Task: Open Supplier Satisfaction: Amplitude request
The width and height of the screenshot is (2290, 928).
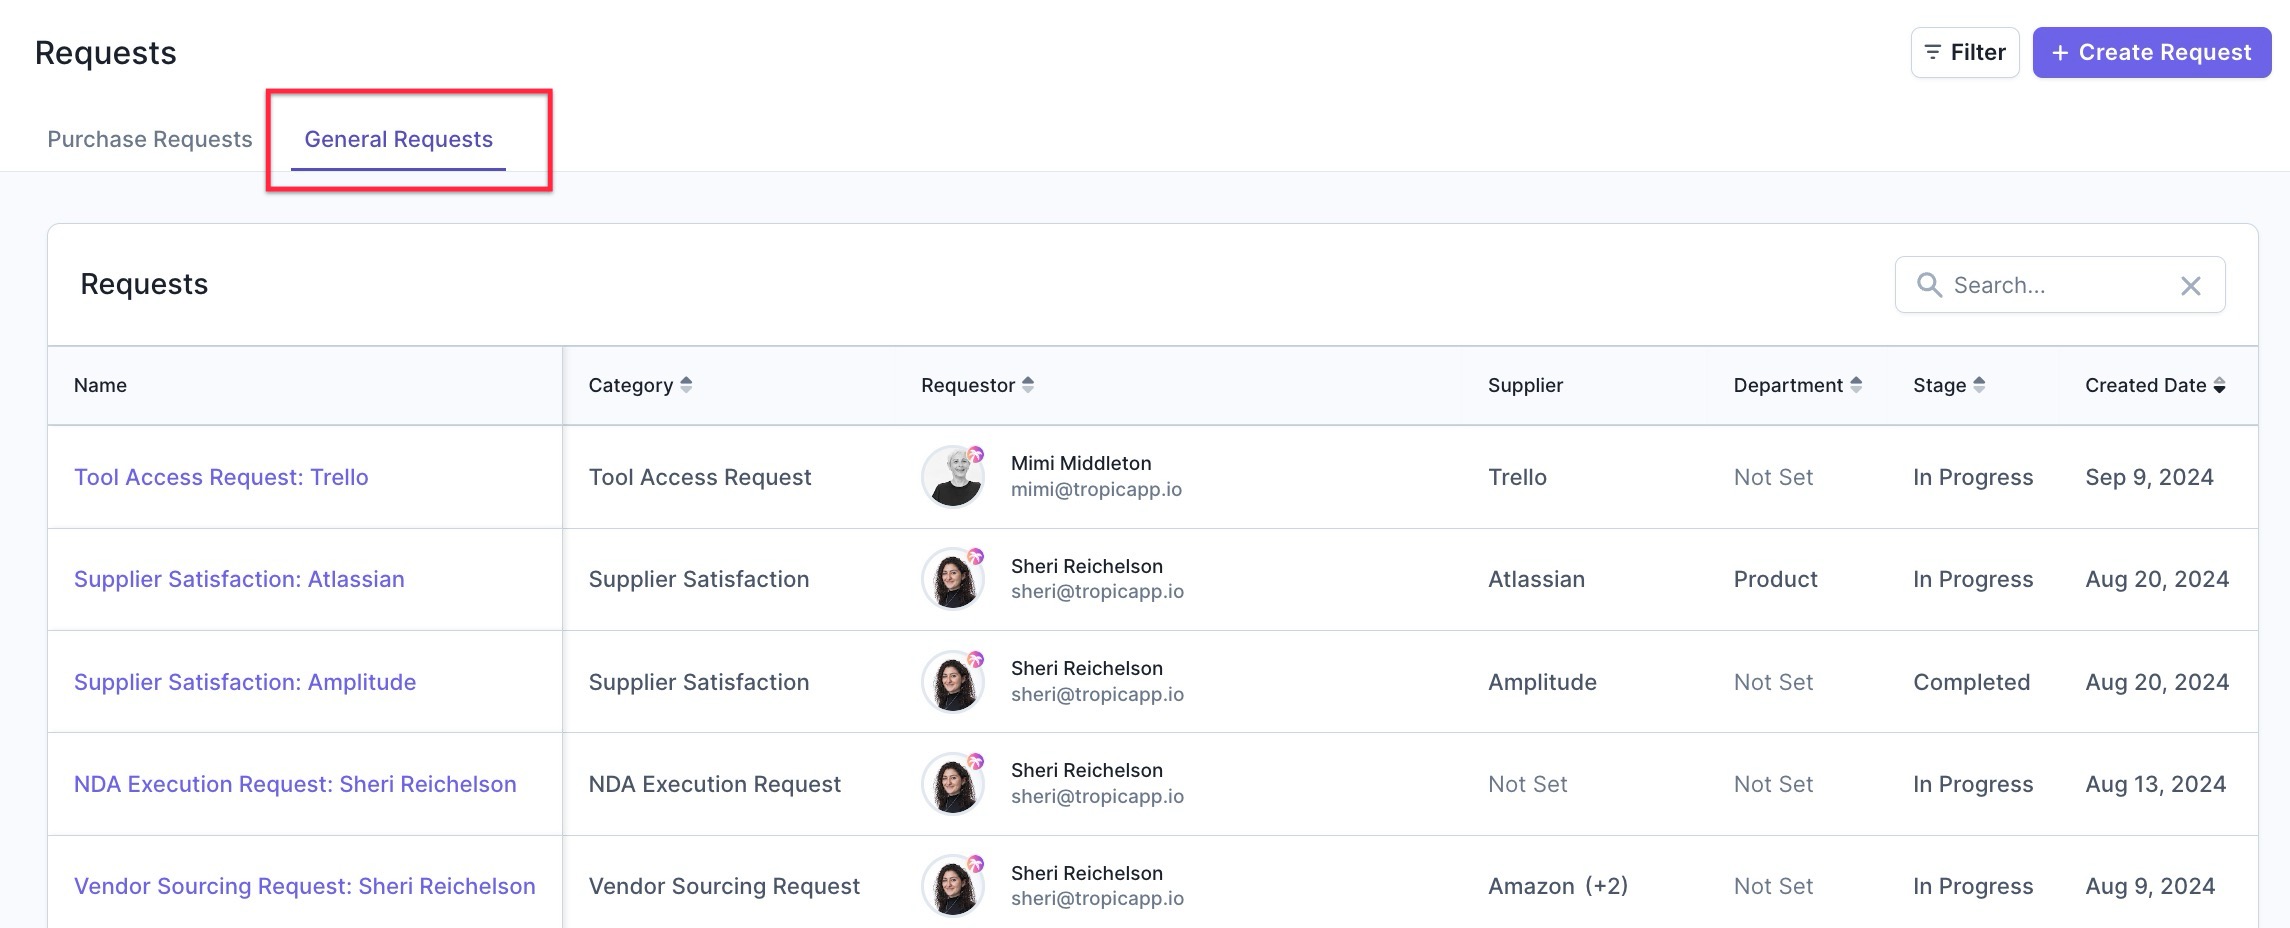Action: [x=245, y=682]
